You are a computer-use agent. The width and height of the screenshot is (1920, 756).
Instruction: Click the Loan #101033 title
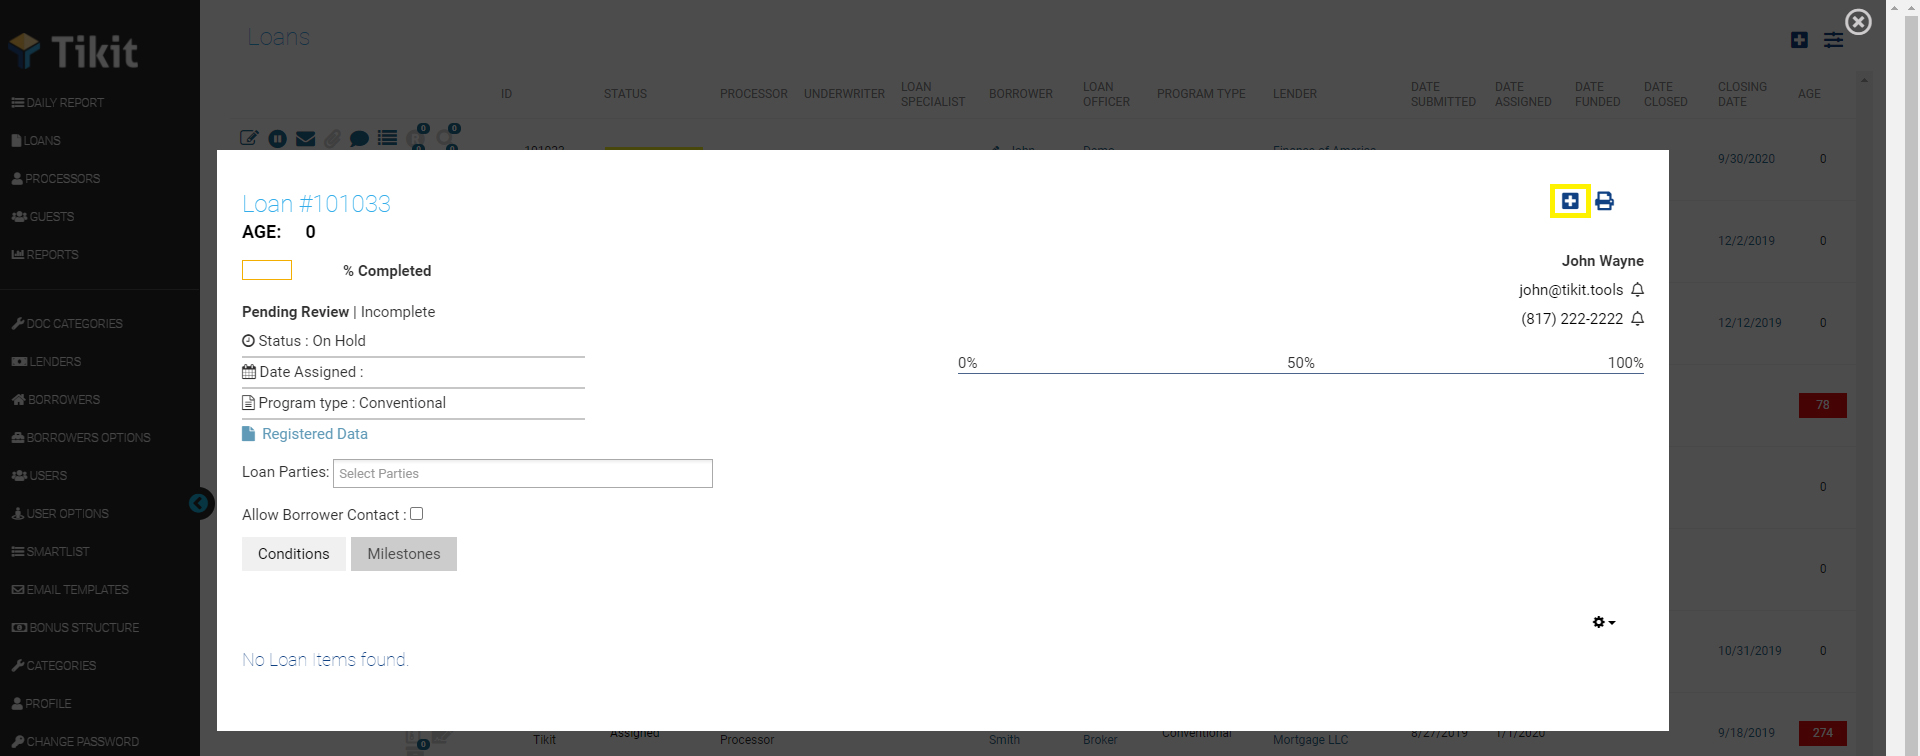coord(316,204)
